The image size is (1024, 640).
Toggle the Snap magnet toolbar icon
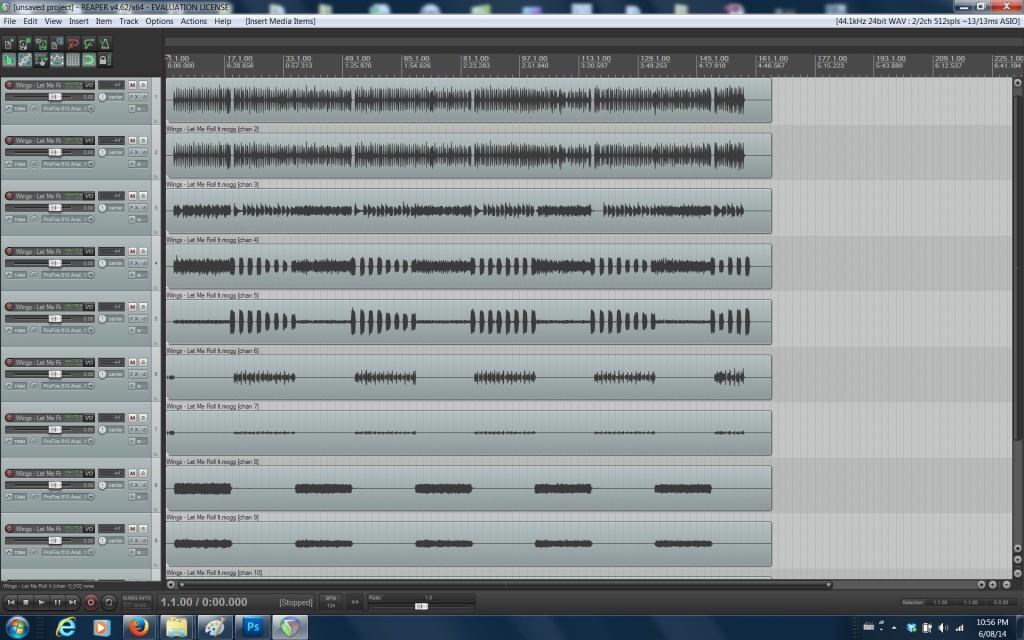pos(88,60)
